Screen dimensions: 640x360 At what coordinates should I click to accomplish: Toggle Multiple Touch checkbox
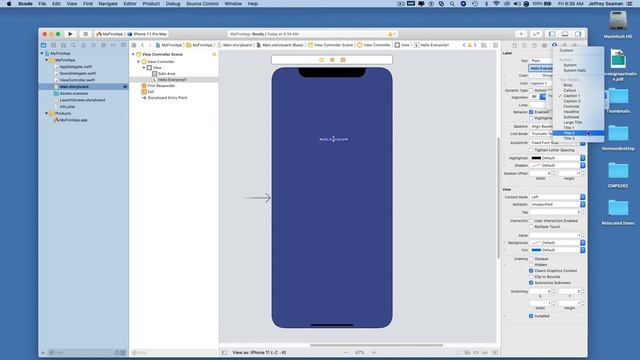pos(531,227)
